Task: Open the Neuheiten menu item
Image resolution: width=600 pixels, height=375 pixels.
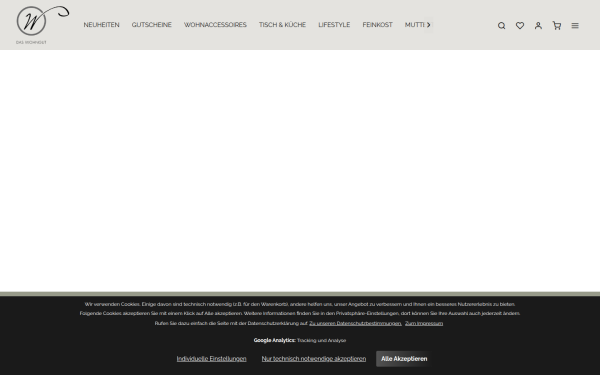Action: tap(101, 25)
